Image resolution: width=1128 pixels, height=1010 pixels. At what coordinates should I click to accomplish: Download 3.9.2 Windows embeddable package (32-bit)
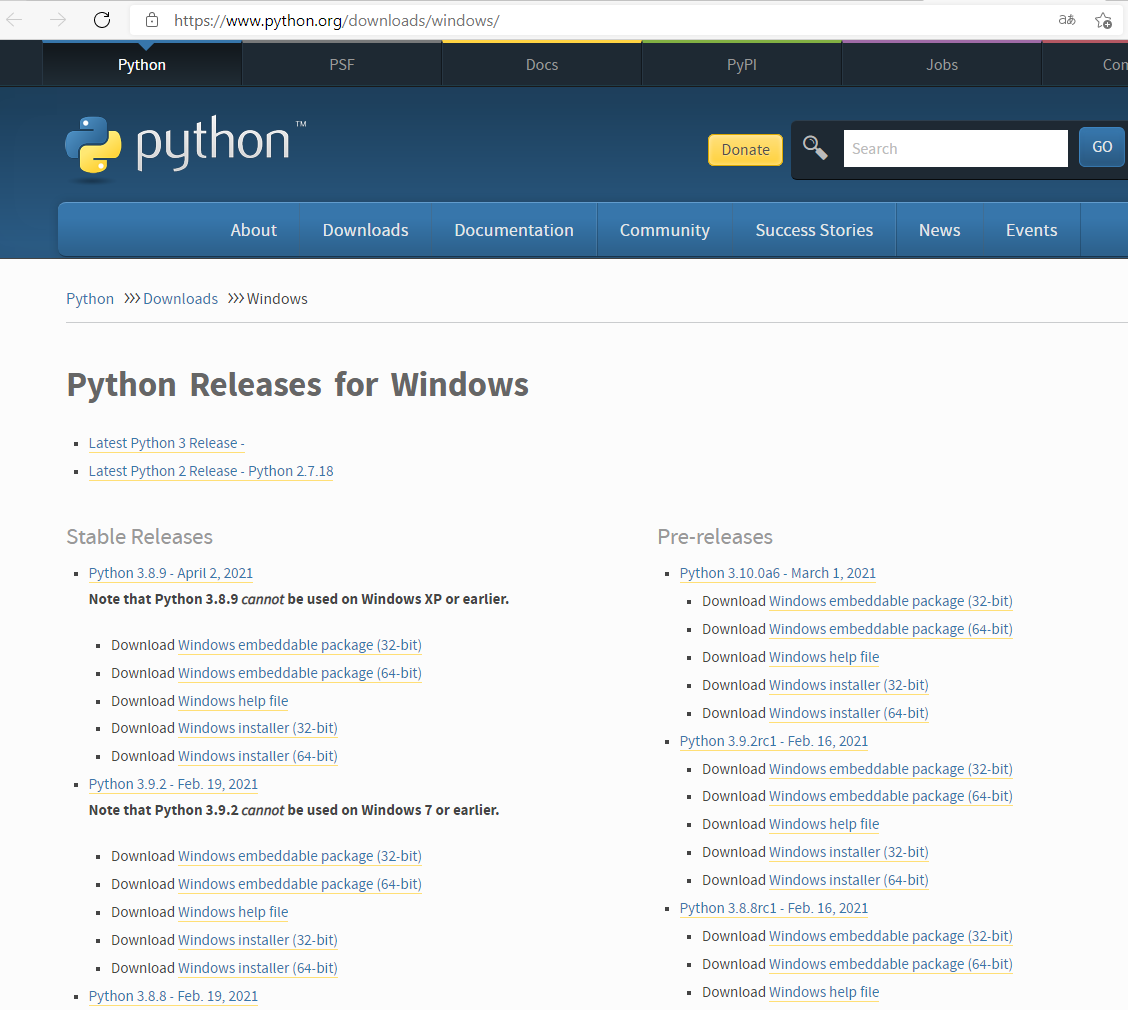299,857
